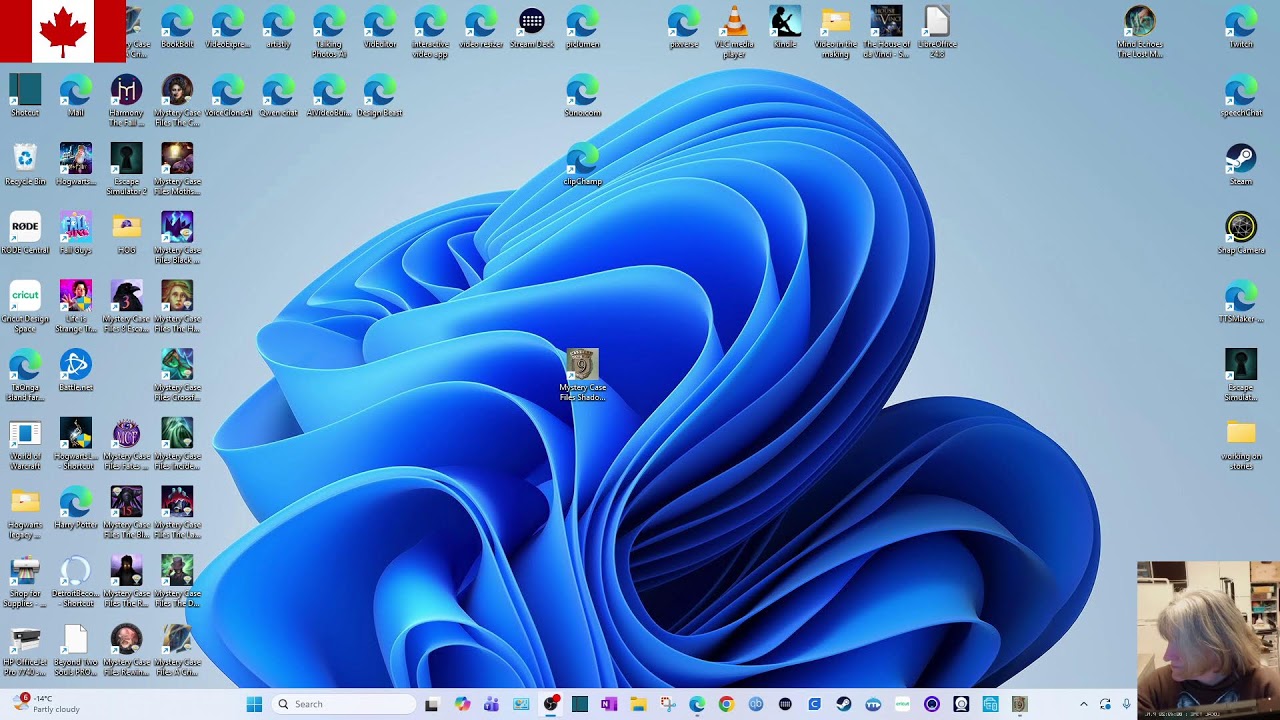Viewport: 1280px width, 720px height.
Task: Launch Steam from the desktop shortcut
Action: (1241, 165)
